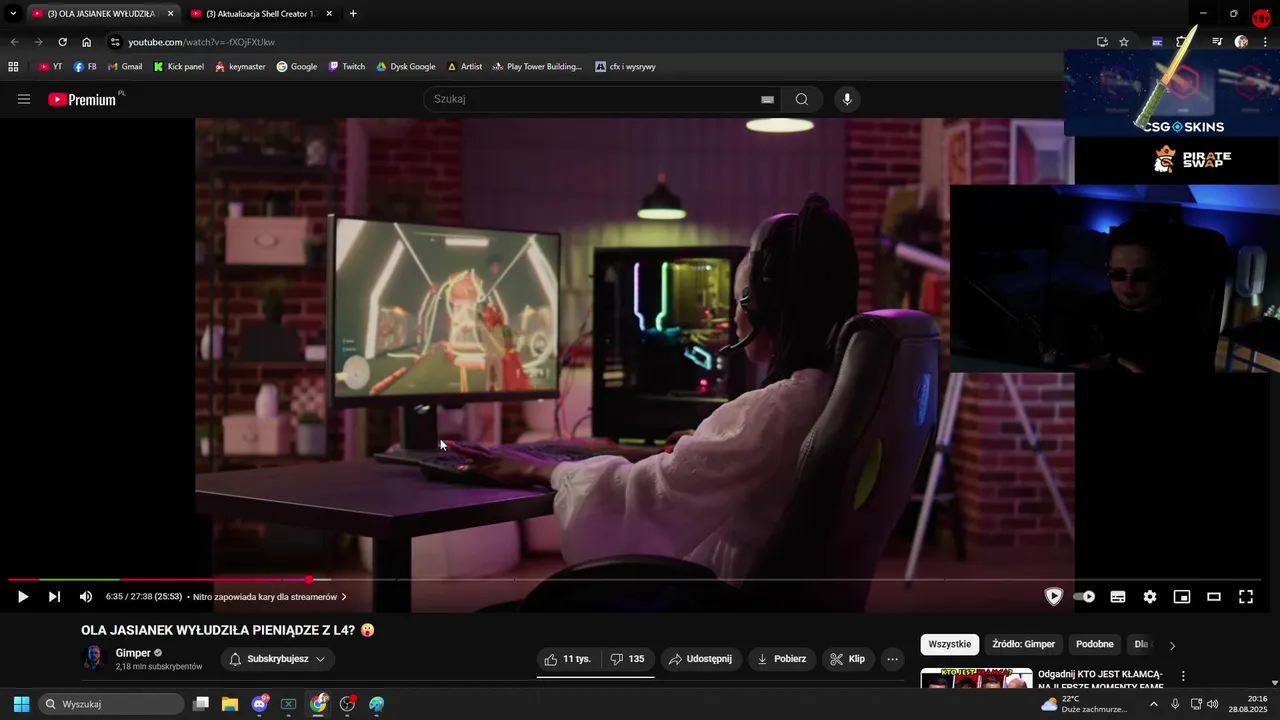Enter fullscreen mode
1280x720 pixels.
(1246, 597)
